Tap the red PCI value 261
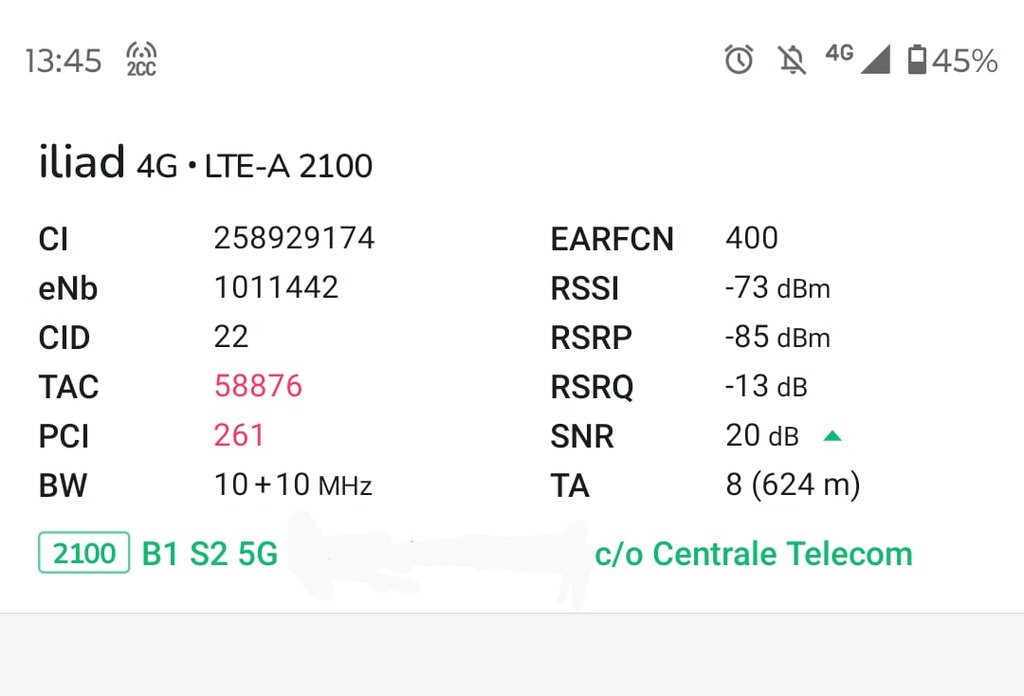1024x696 pixels. point(239,435)
